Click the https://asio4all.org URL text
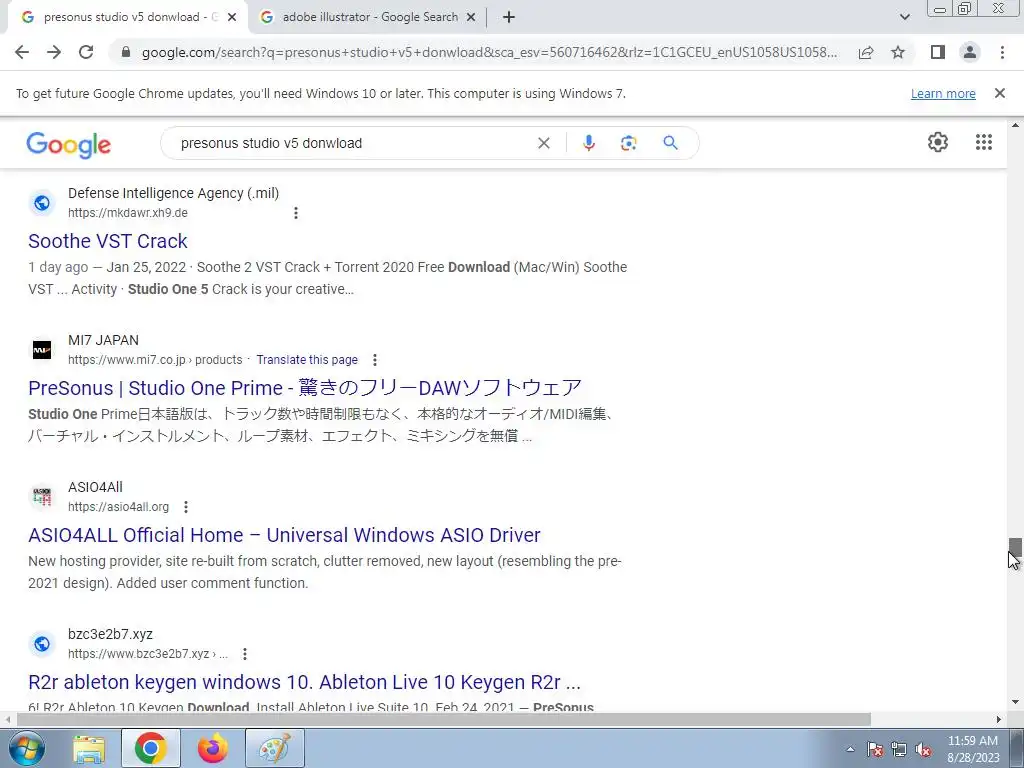 tap(118, 507)
